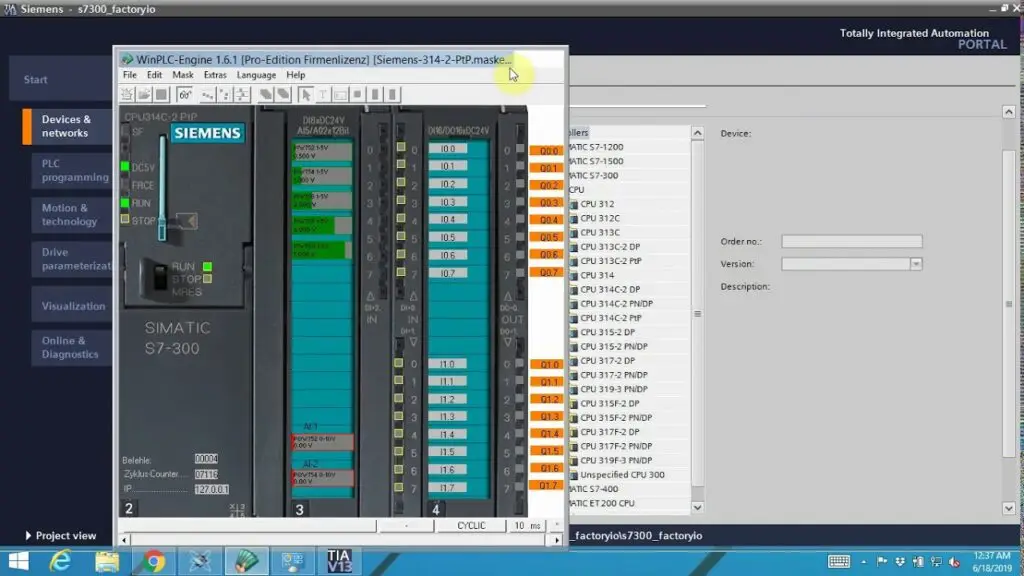This screenshot has height=576, width=1024.
Task: Open the Language menu
Action: [x=256, y=75]
